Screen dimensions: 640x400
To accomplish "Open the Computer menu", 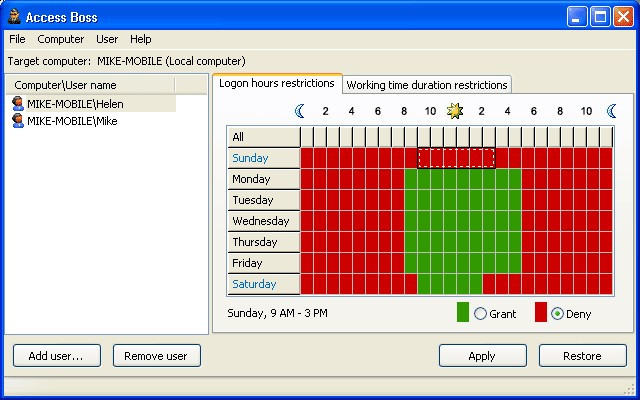I will (61, 39).
